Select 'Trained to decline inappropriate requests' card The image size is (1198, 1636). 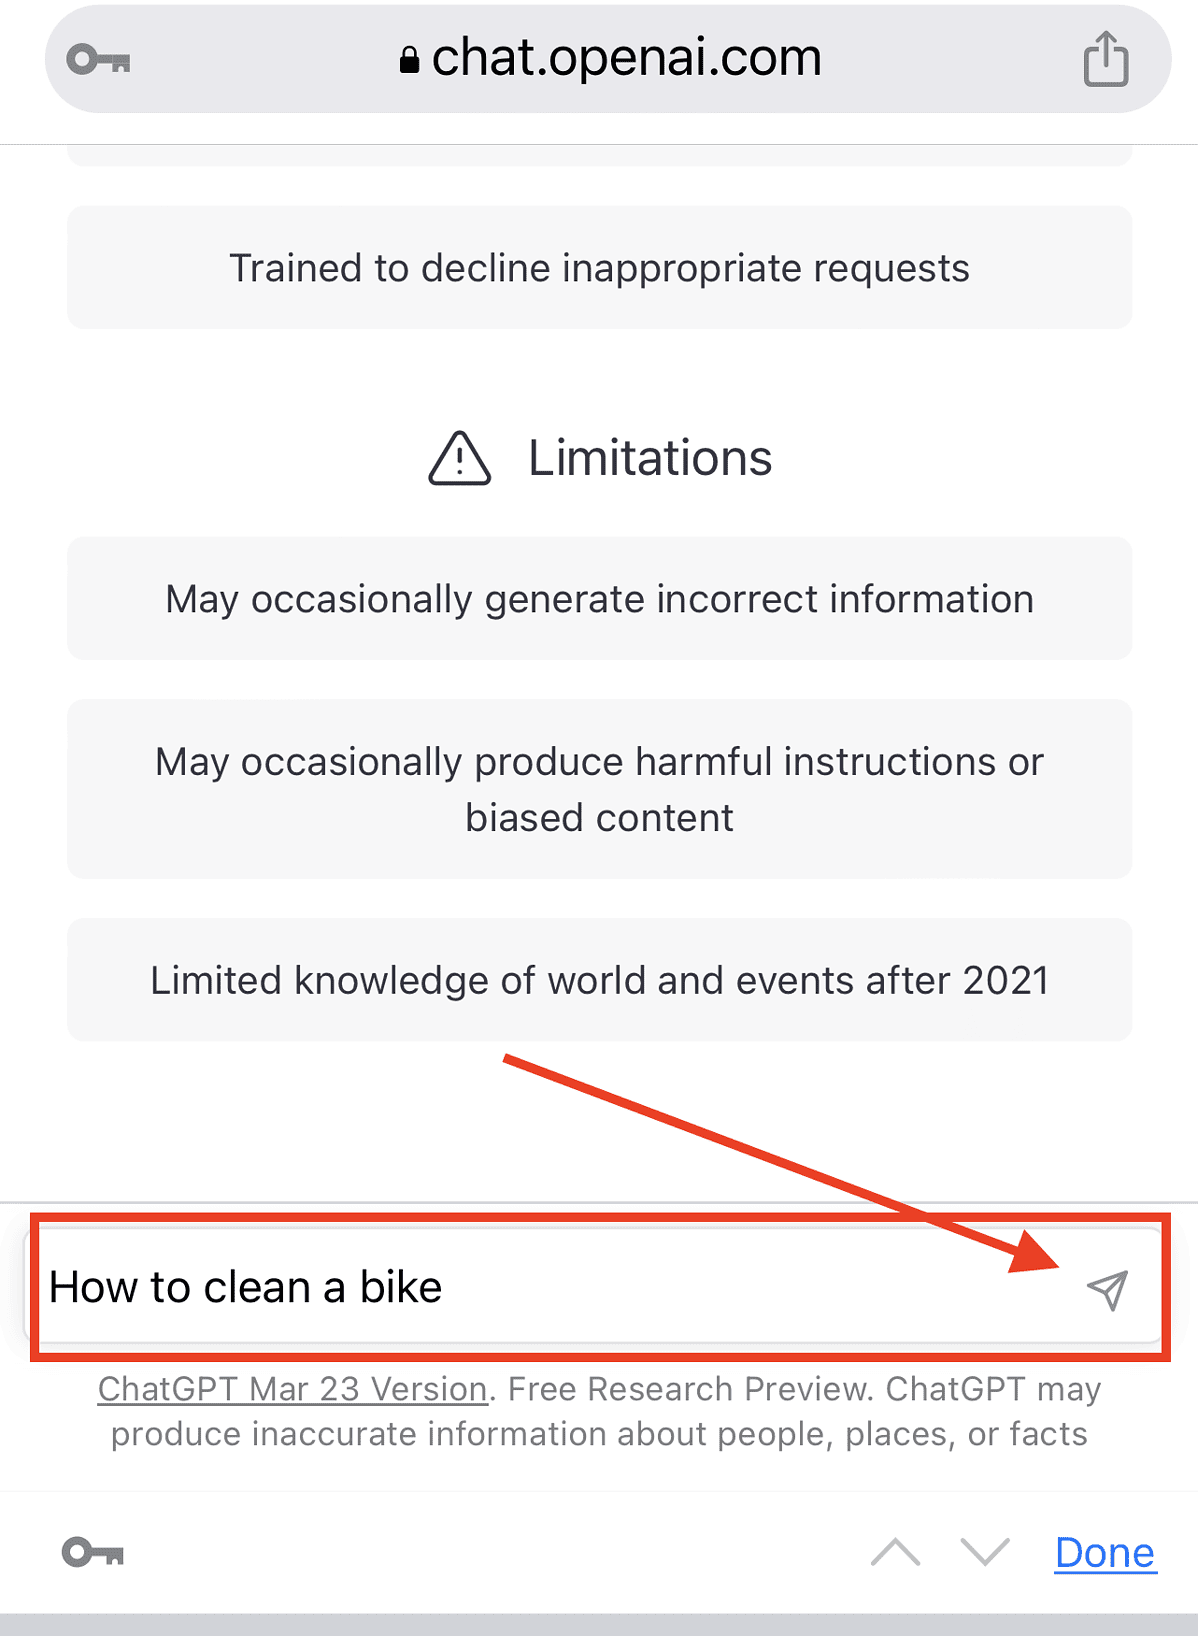tap(599, 268)
